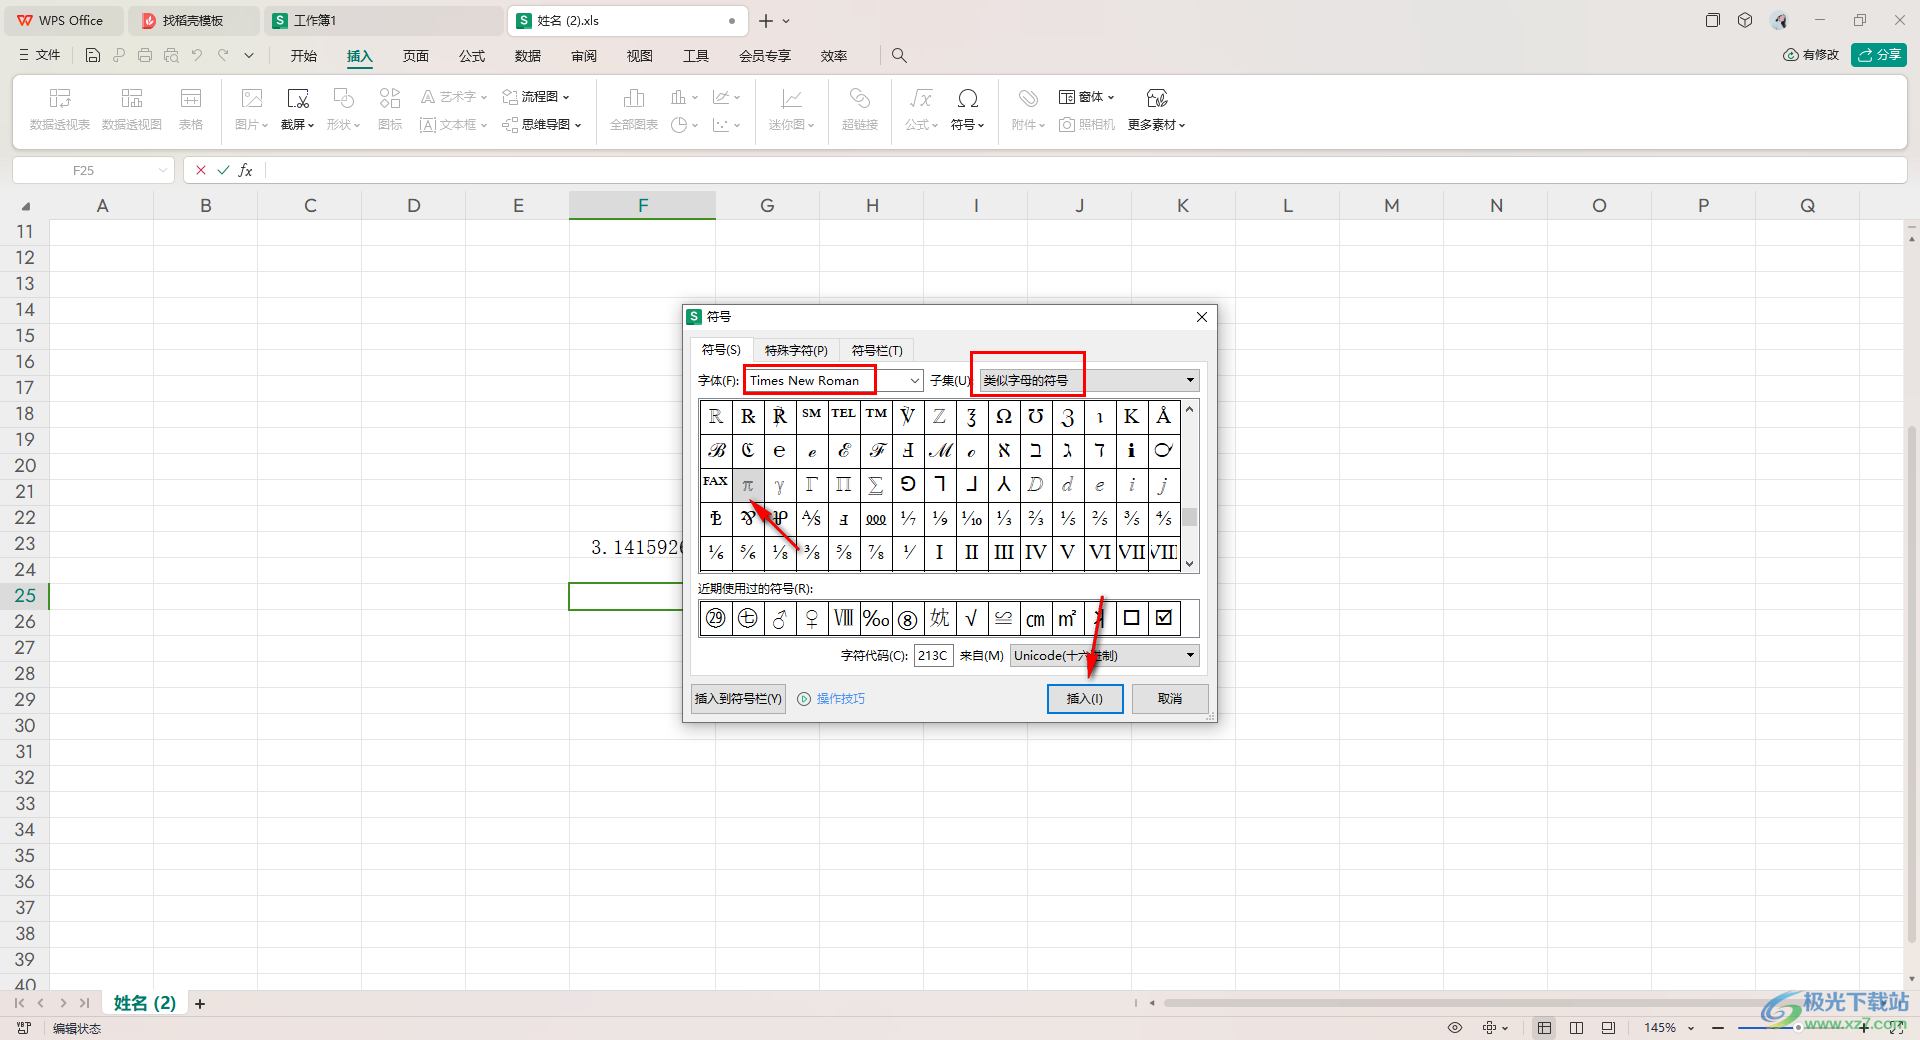Click the 有修改 changes status button
The width and height of the screenshot is (1920, 1040).
point(1811,55)
